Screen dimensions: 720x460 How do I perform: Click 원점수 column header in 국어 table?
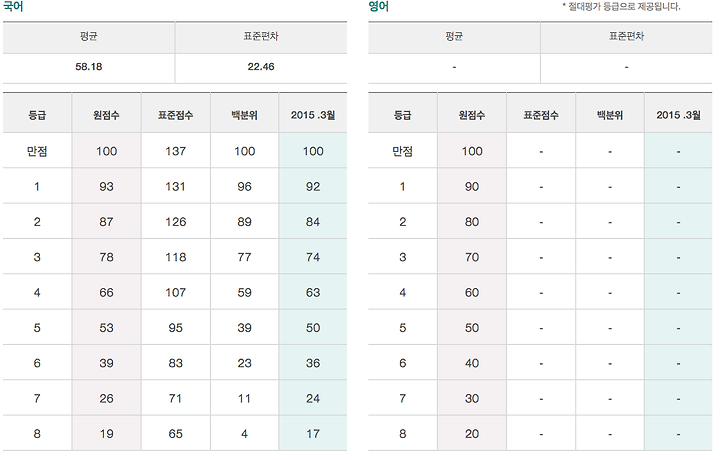[x=106, y=115]
